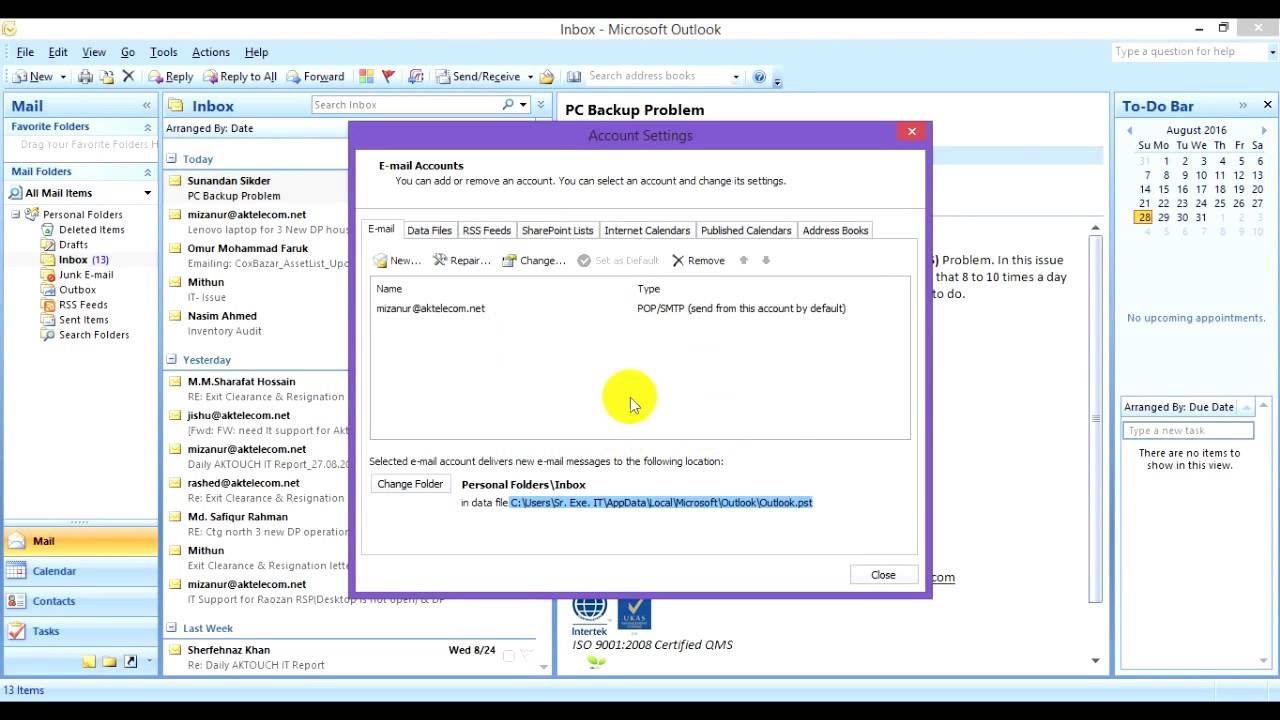
Task: Switch to the Published Calendars tab
Action: [x=746, y=231]
